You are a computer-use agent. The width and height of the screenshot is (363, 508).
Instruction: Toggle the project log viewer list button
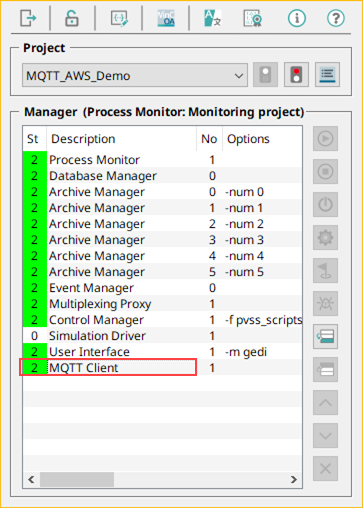coord(327,75)
